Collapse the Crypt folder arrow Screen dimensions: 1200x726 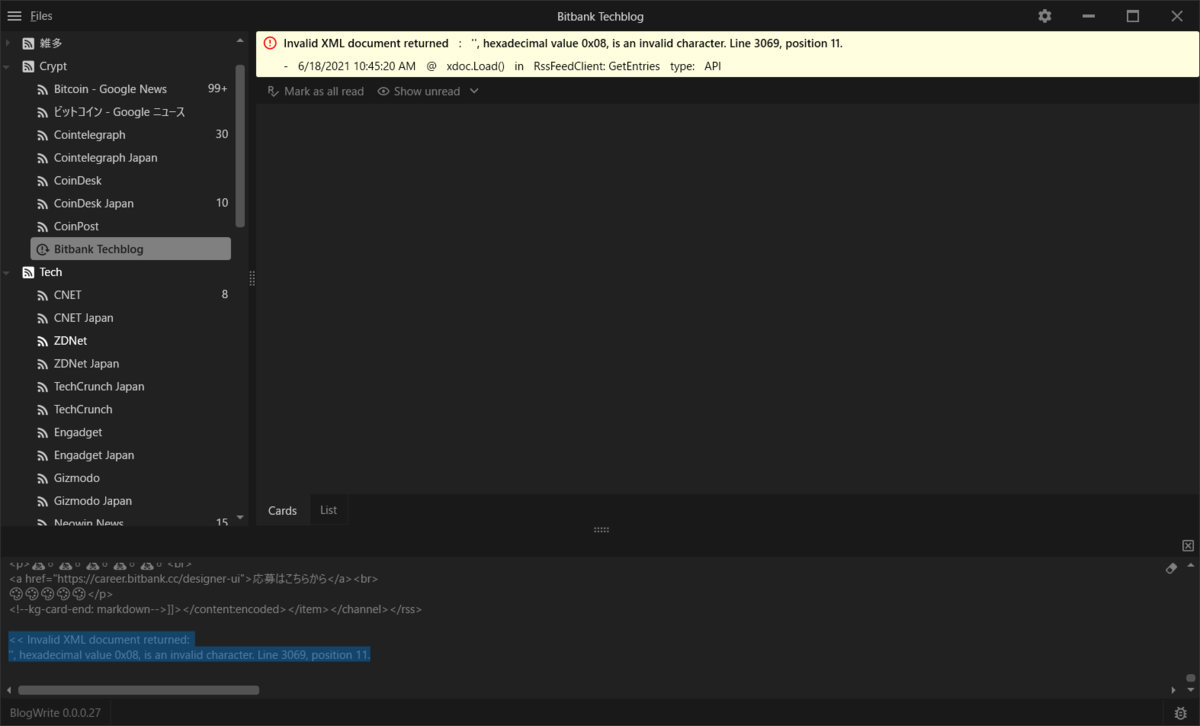pyautogui.click(x=8, y=66)
